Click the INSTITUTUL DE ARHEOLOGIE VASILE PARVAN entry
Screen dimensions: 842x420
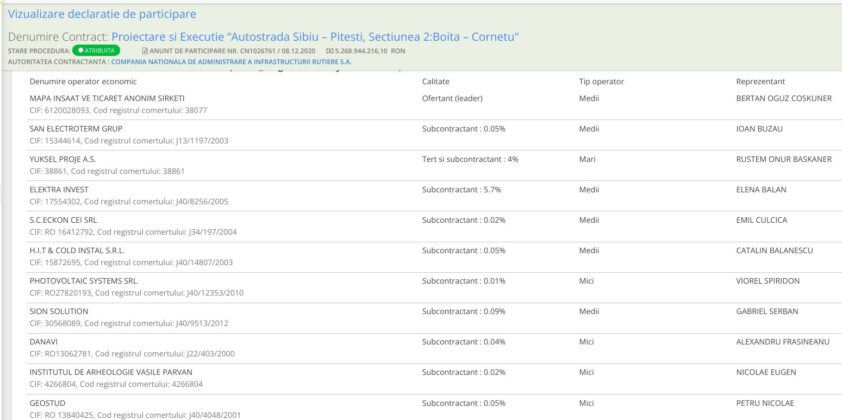(x=109, y=372)
